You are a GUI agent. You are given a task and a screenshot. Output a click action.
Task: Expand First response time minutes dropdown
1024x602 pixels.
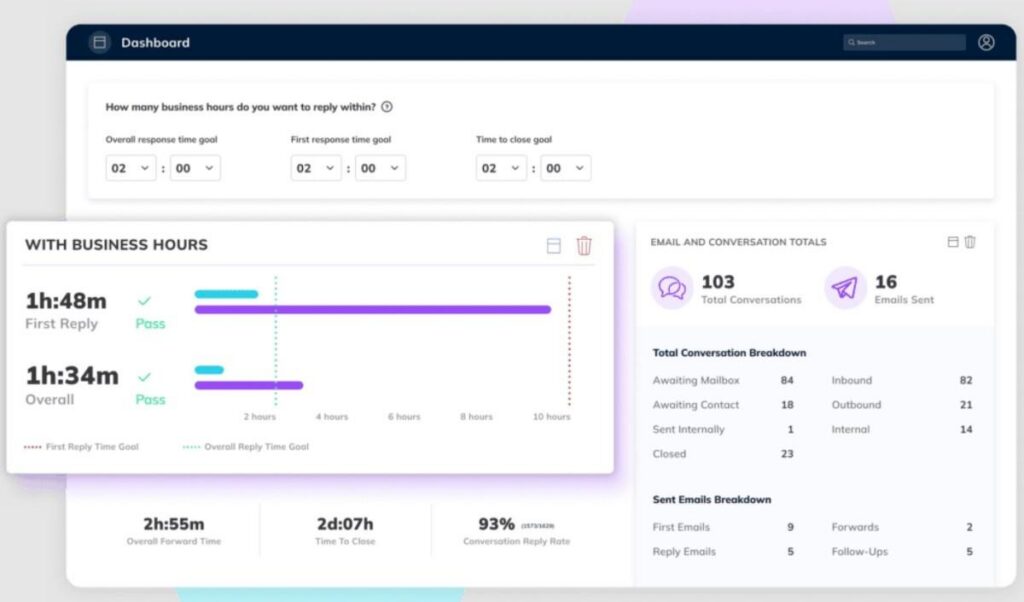click(380, 168)
